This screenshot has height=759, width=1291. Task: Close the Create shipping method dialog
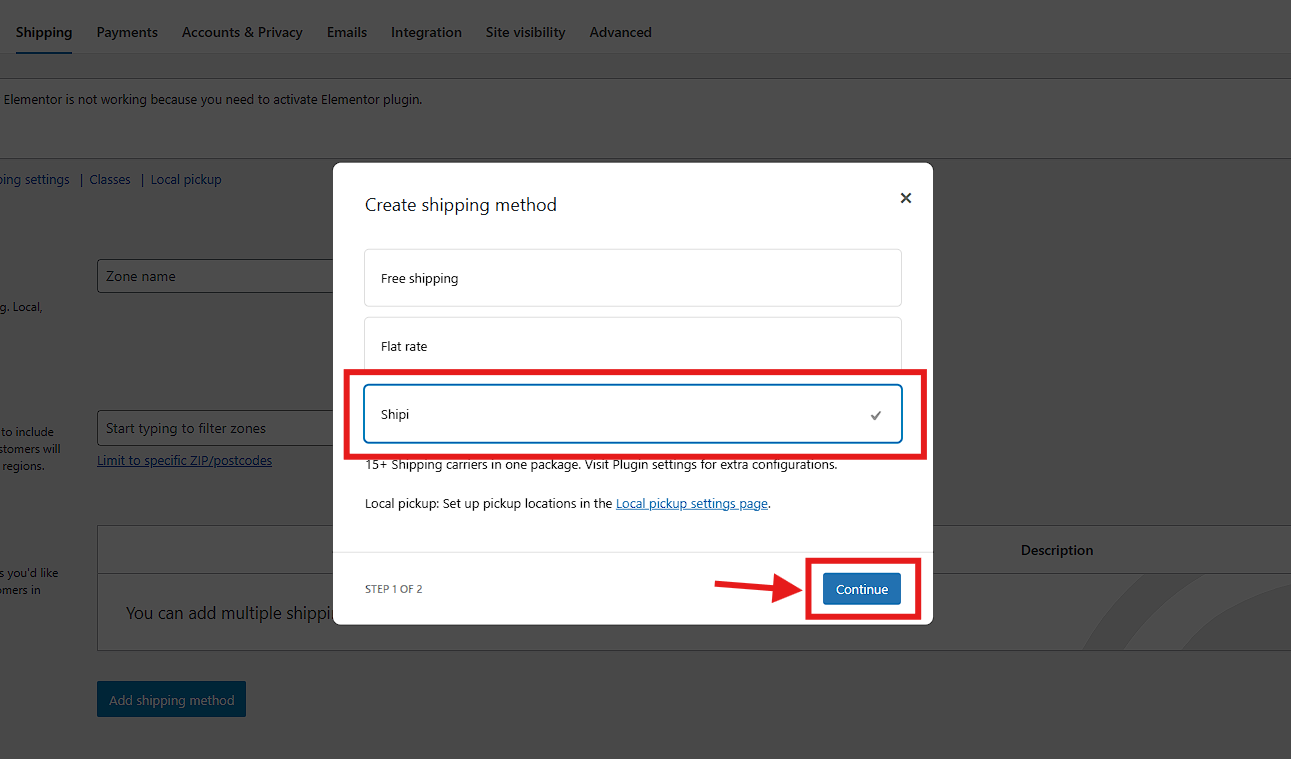coord(905,198)
